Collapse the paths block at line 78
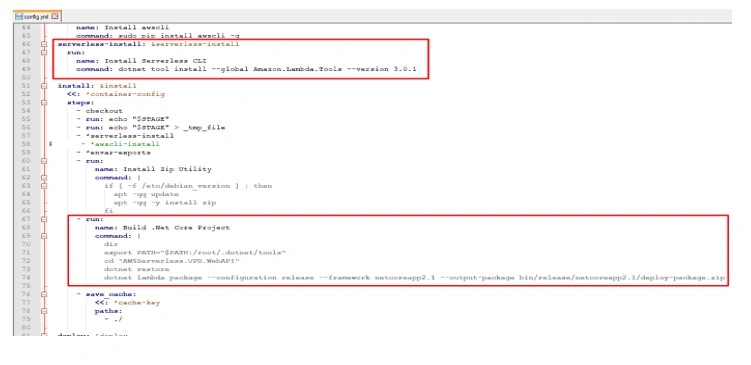This screenshot has height=365, width=751. click(x=44, y=311)
